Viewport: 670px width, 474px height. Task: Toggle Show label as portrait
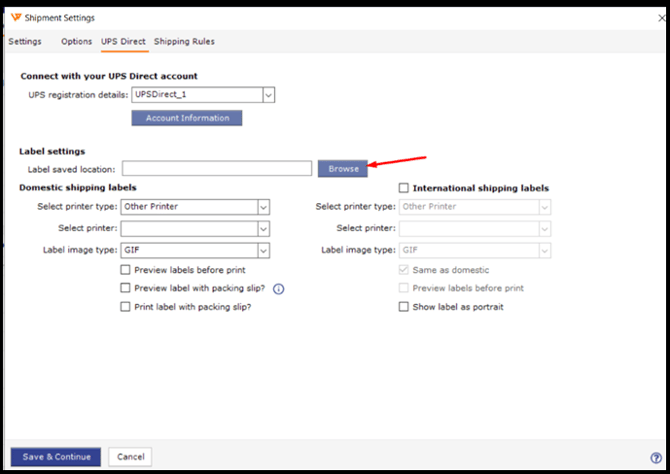coord(403,306)
